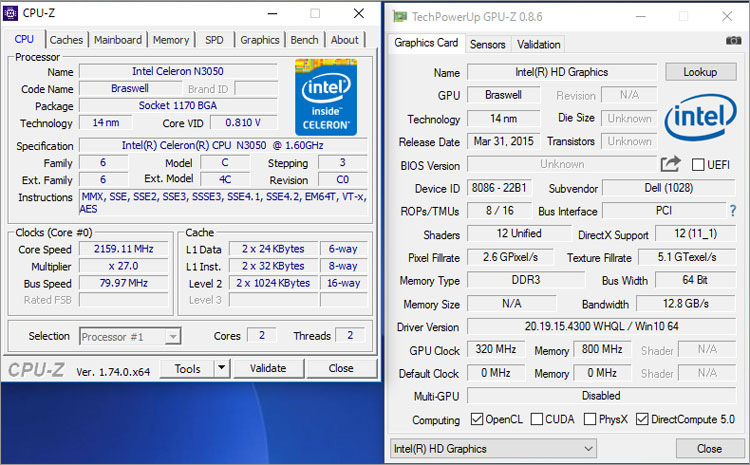Click the Tools button in CPU-Z

[187, 368]
